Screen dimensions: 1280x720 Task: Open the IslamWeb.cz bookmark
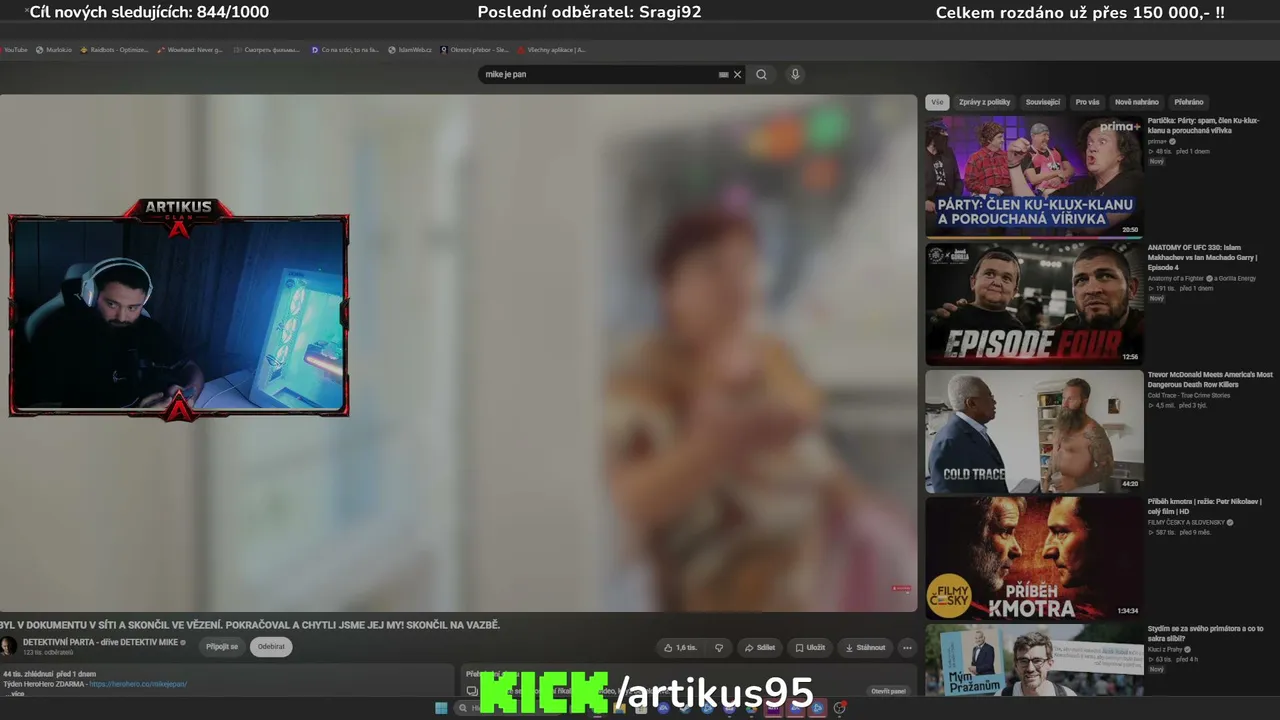[410, 49]
